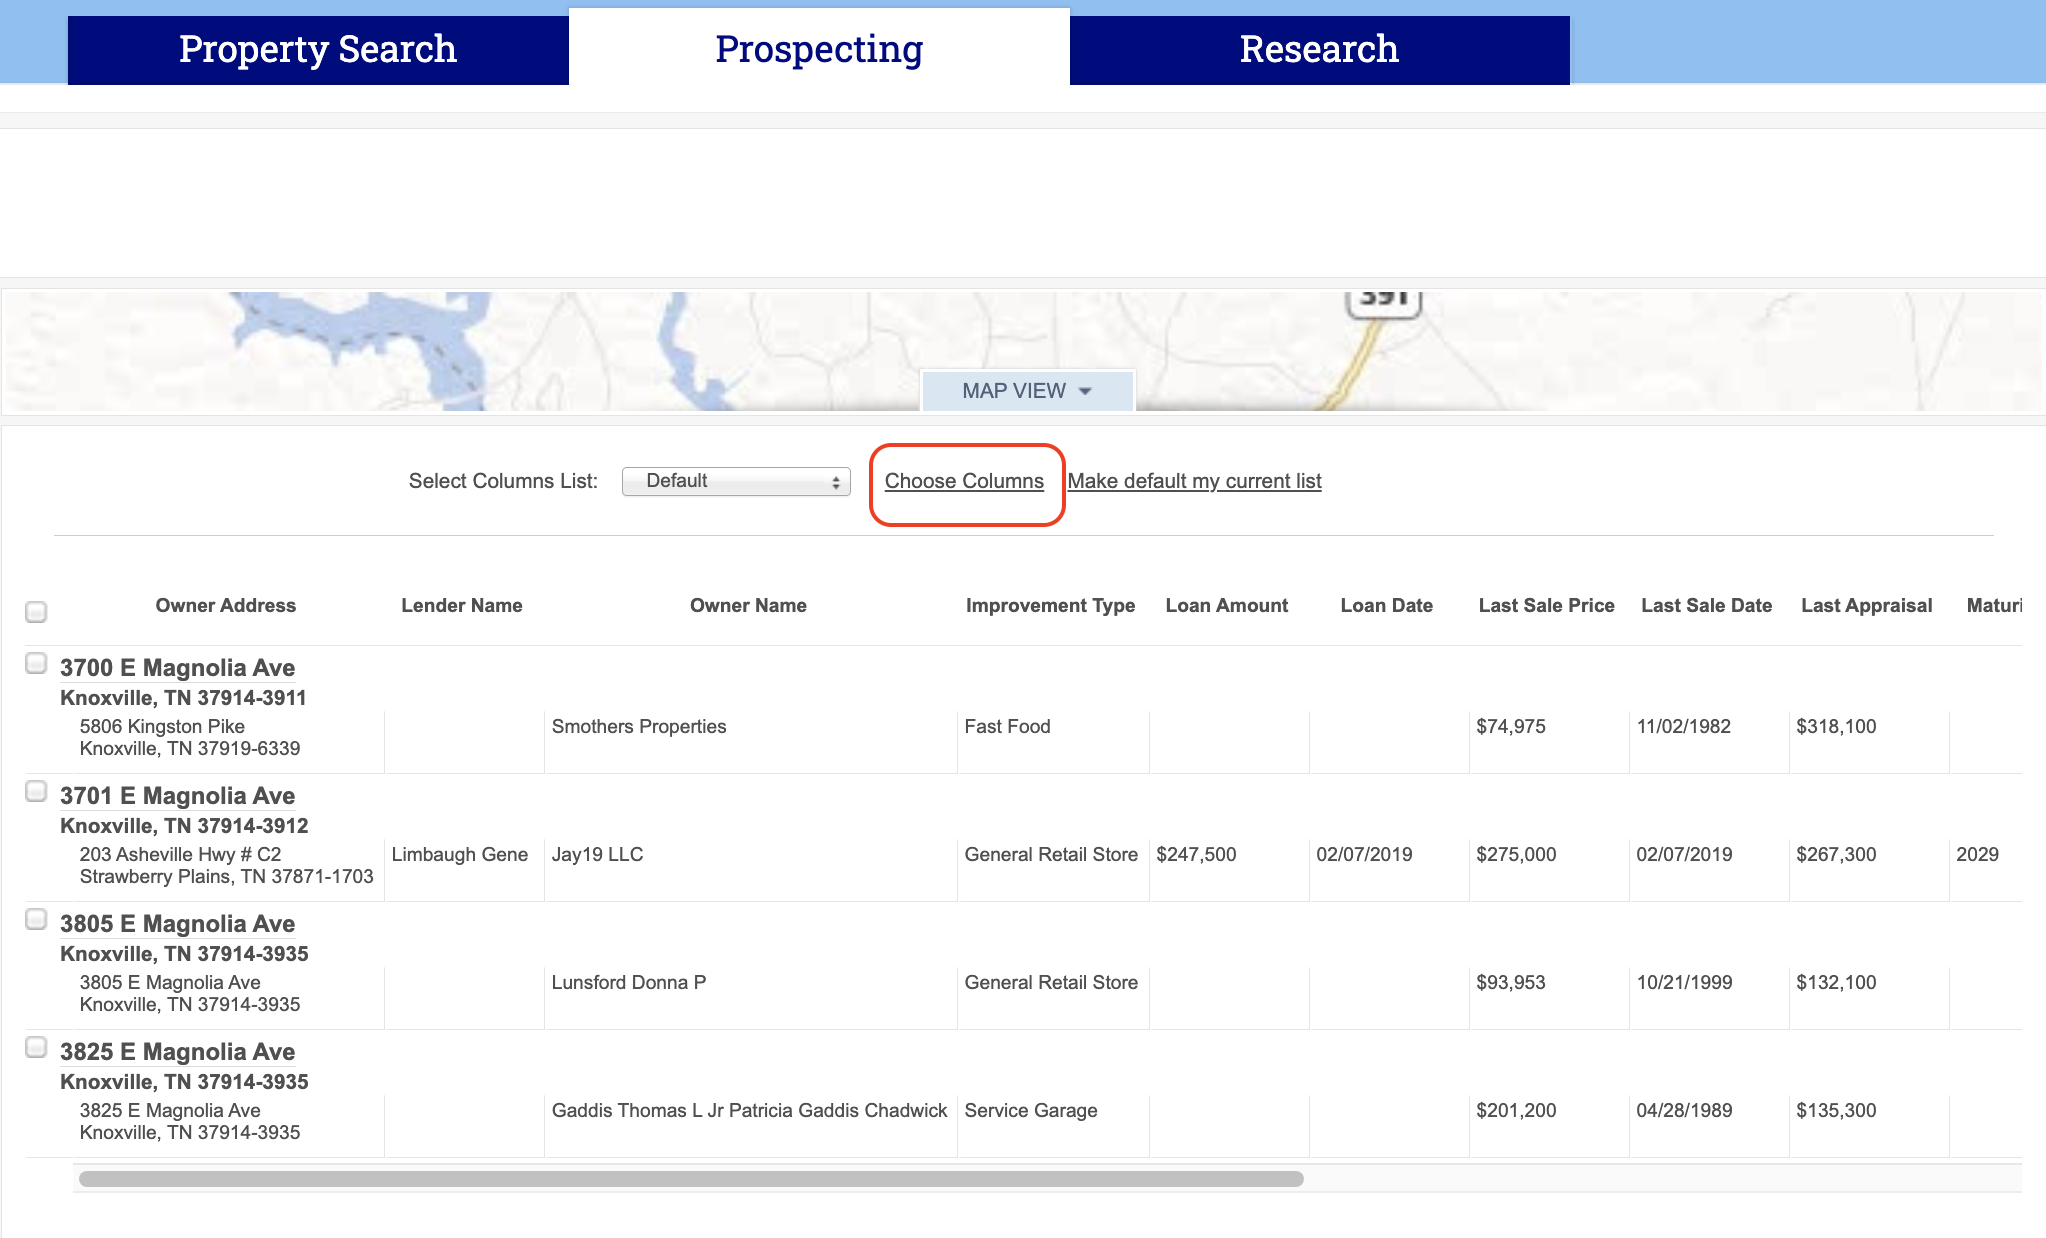The image size is (2046, 1238).
Task: Sort by the Loan Amount column header
Action: click(x=1227, y=605)
